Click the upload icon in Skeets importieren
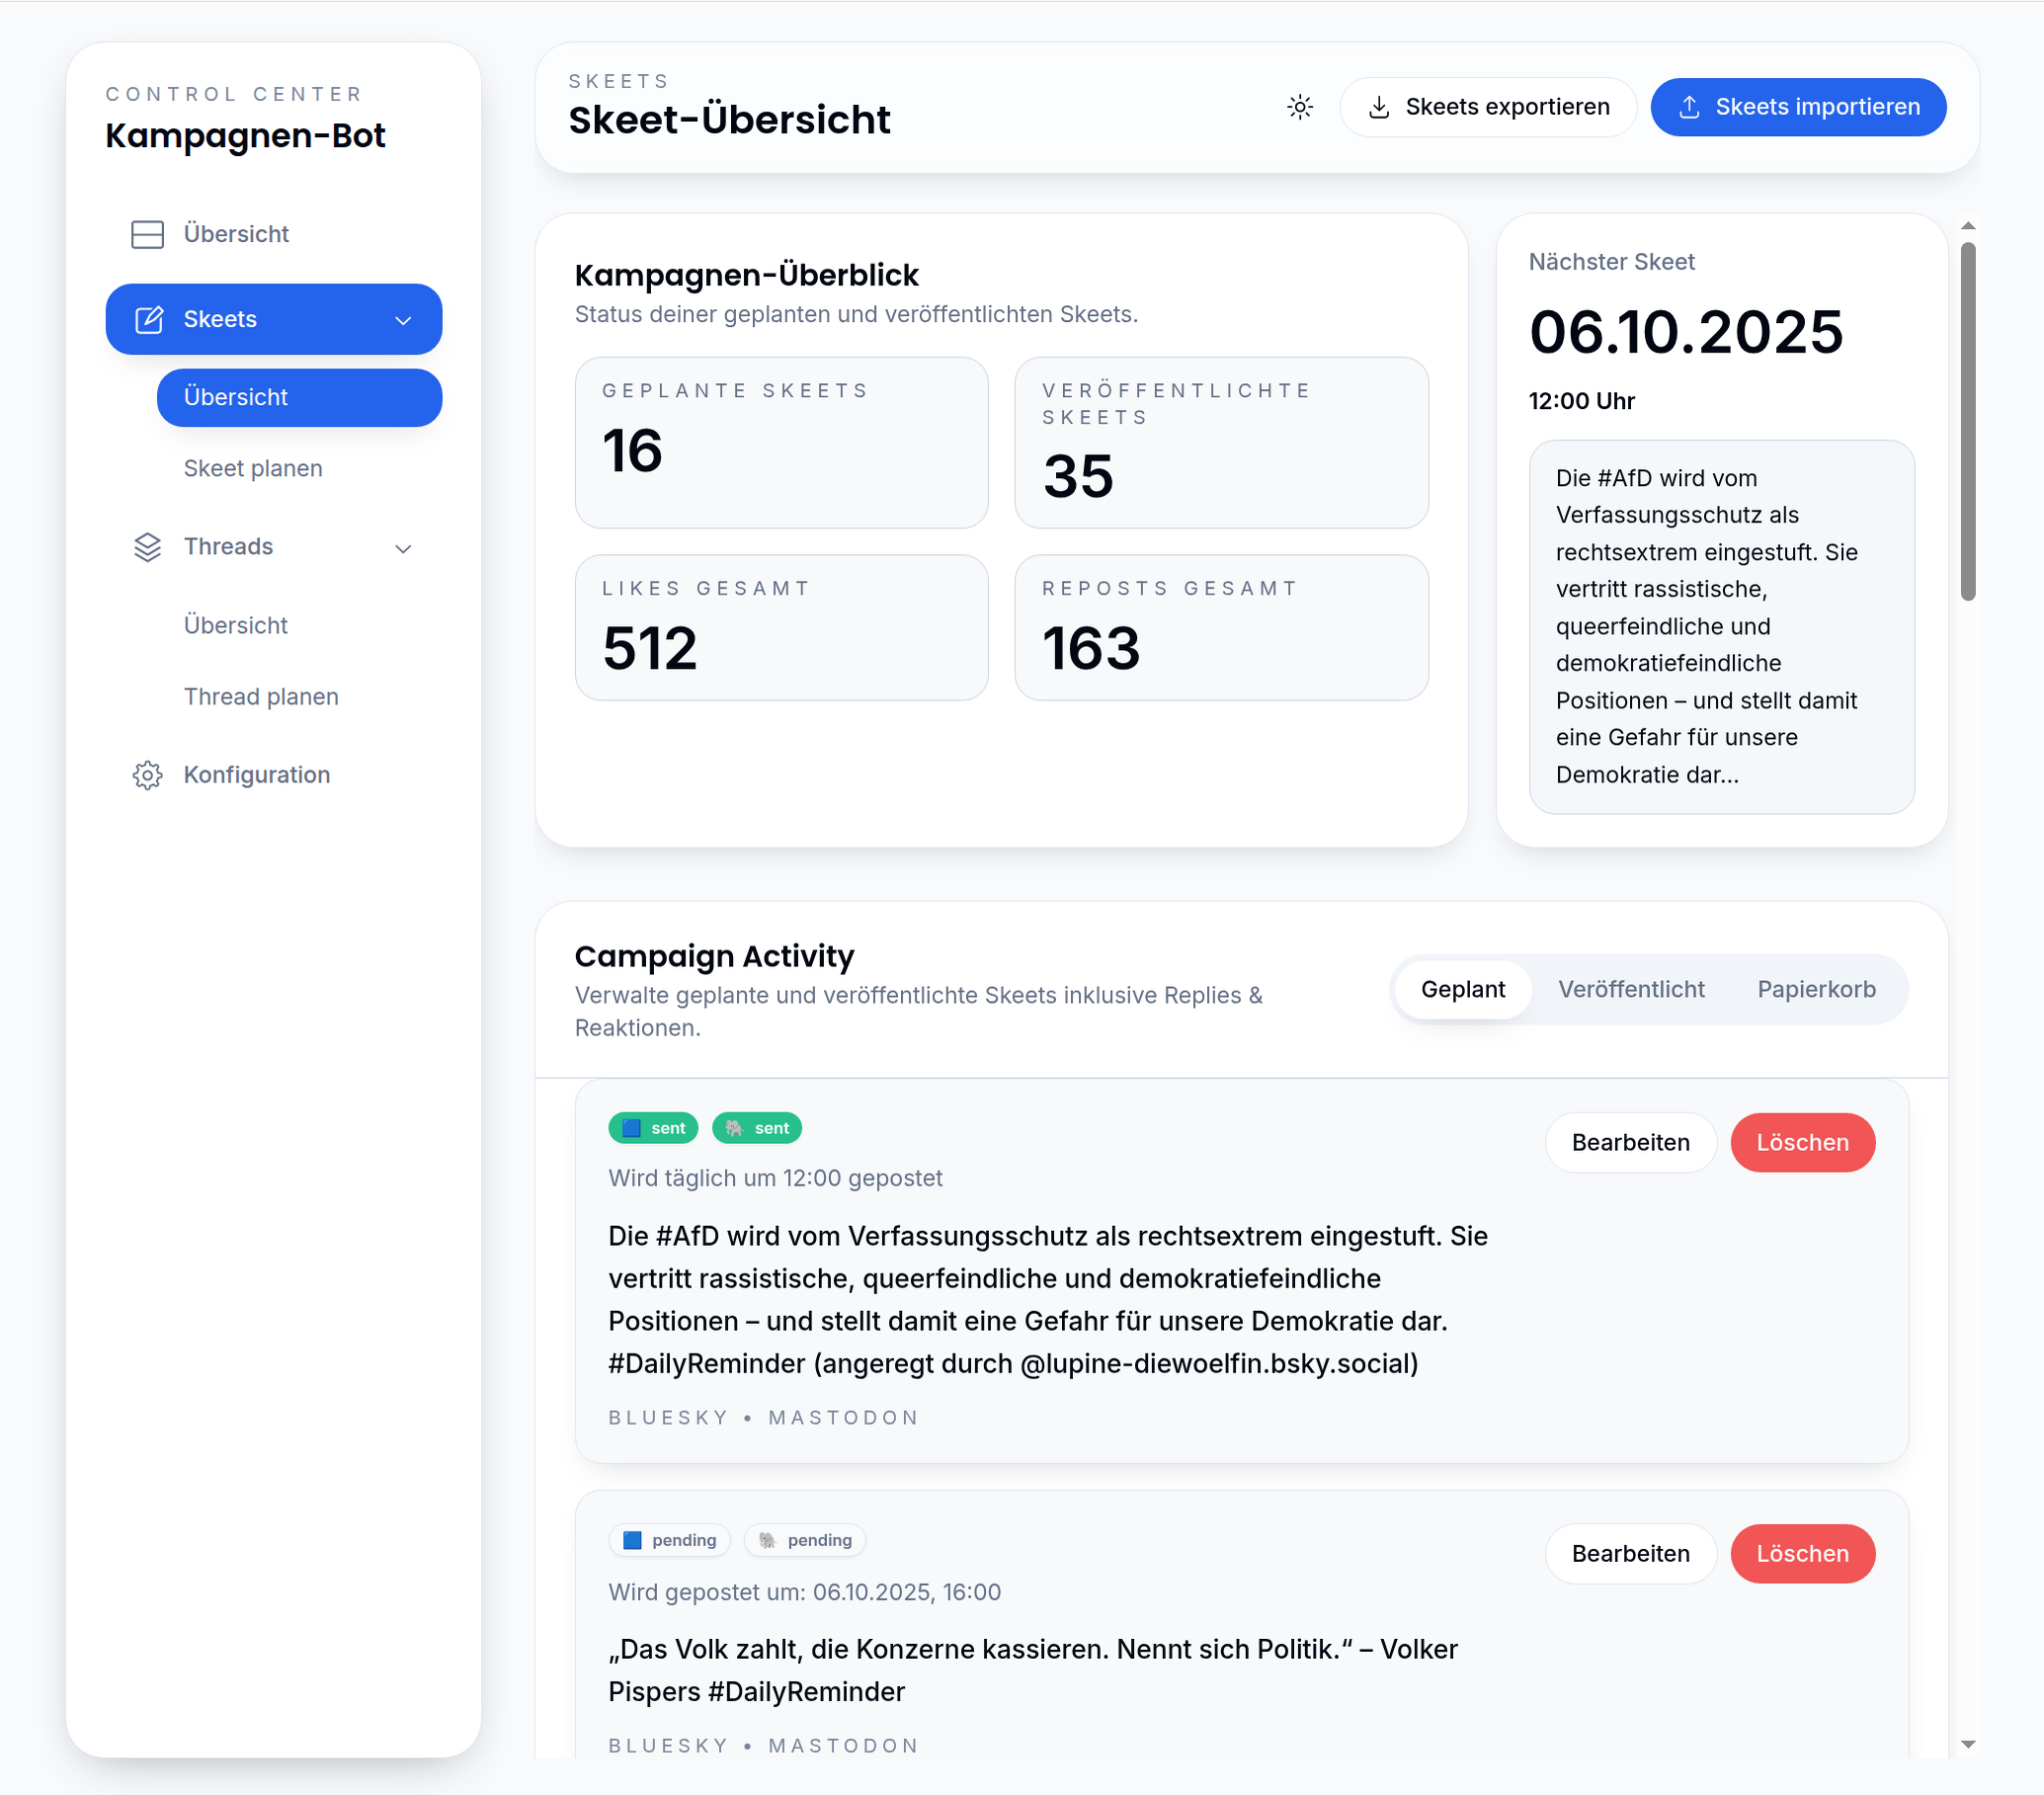2044x1795 pixels. [x=1688, y=107]
